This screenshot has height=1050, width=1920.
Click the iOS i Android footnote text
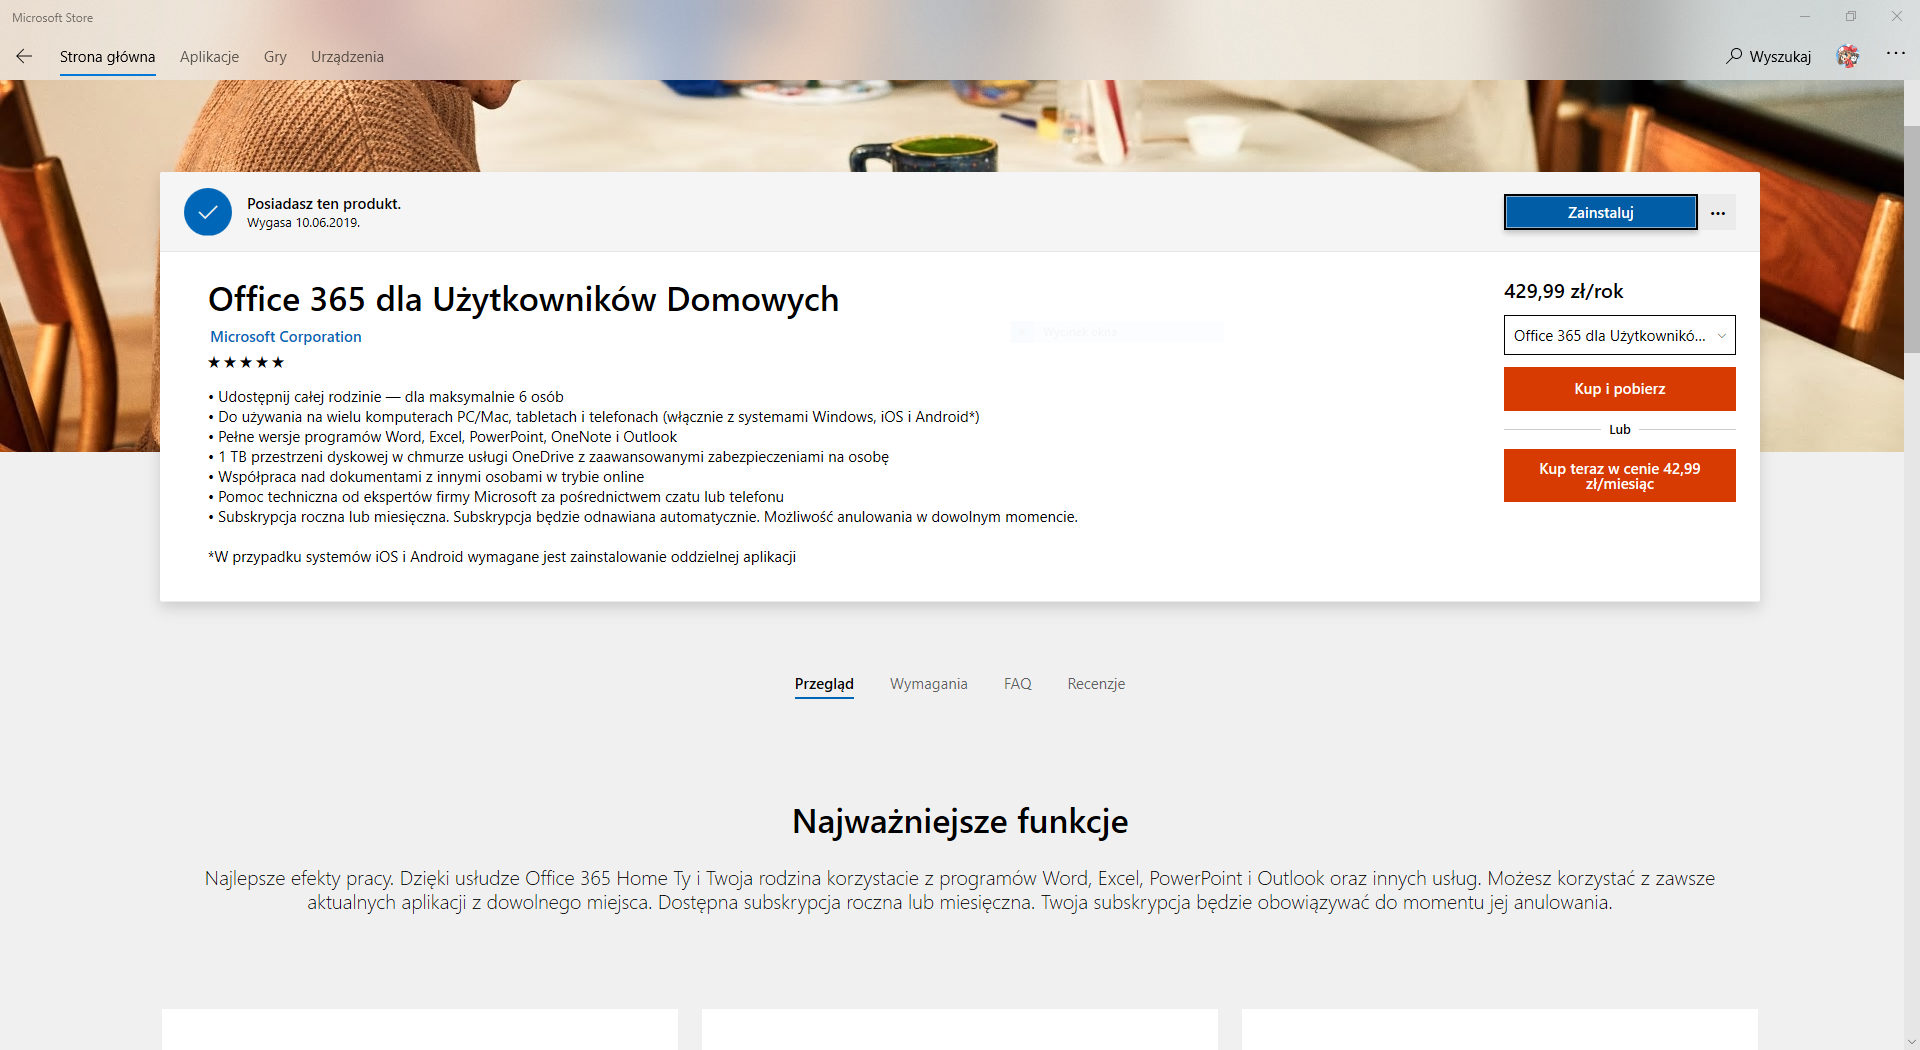point(502,557)
